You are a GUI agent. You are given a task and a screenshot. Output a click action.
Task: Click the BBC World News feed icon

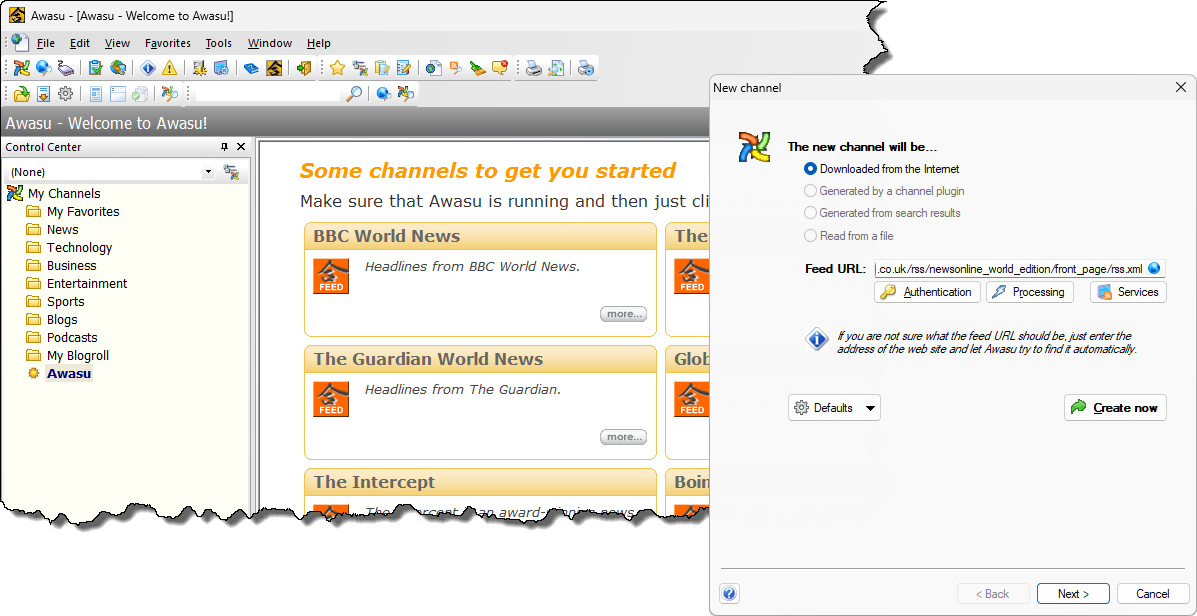331,276
